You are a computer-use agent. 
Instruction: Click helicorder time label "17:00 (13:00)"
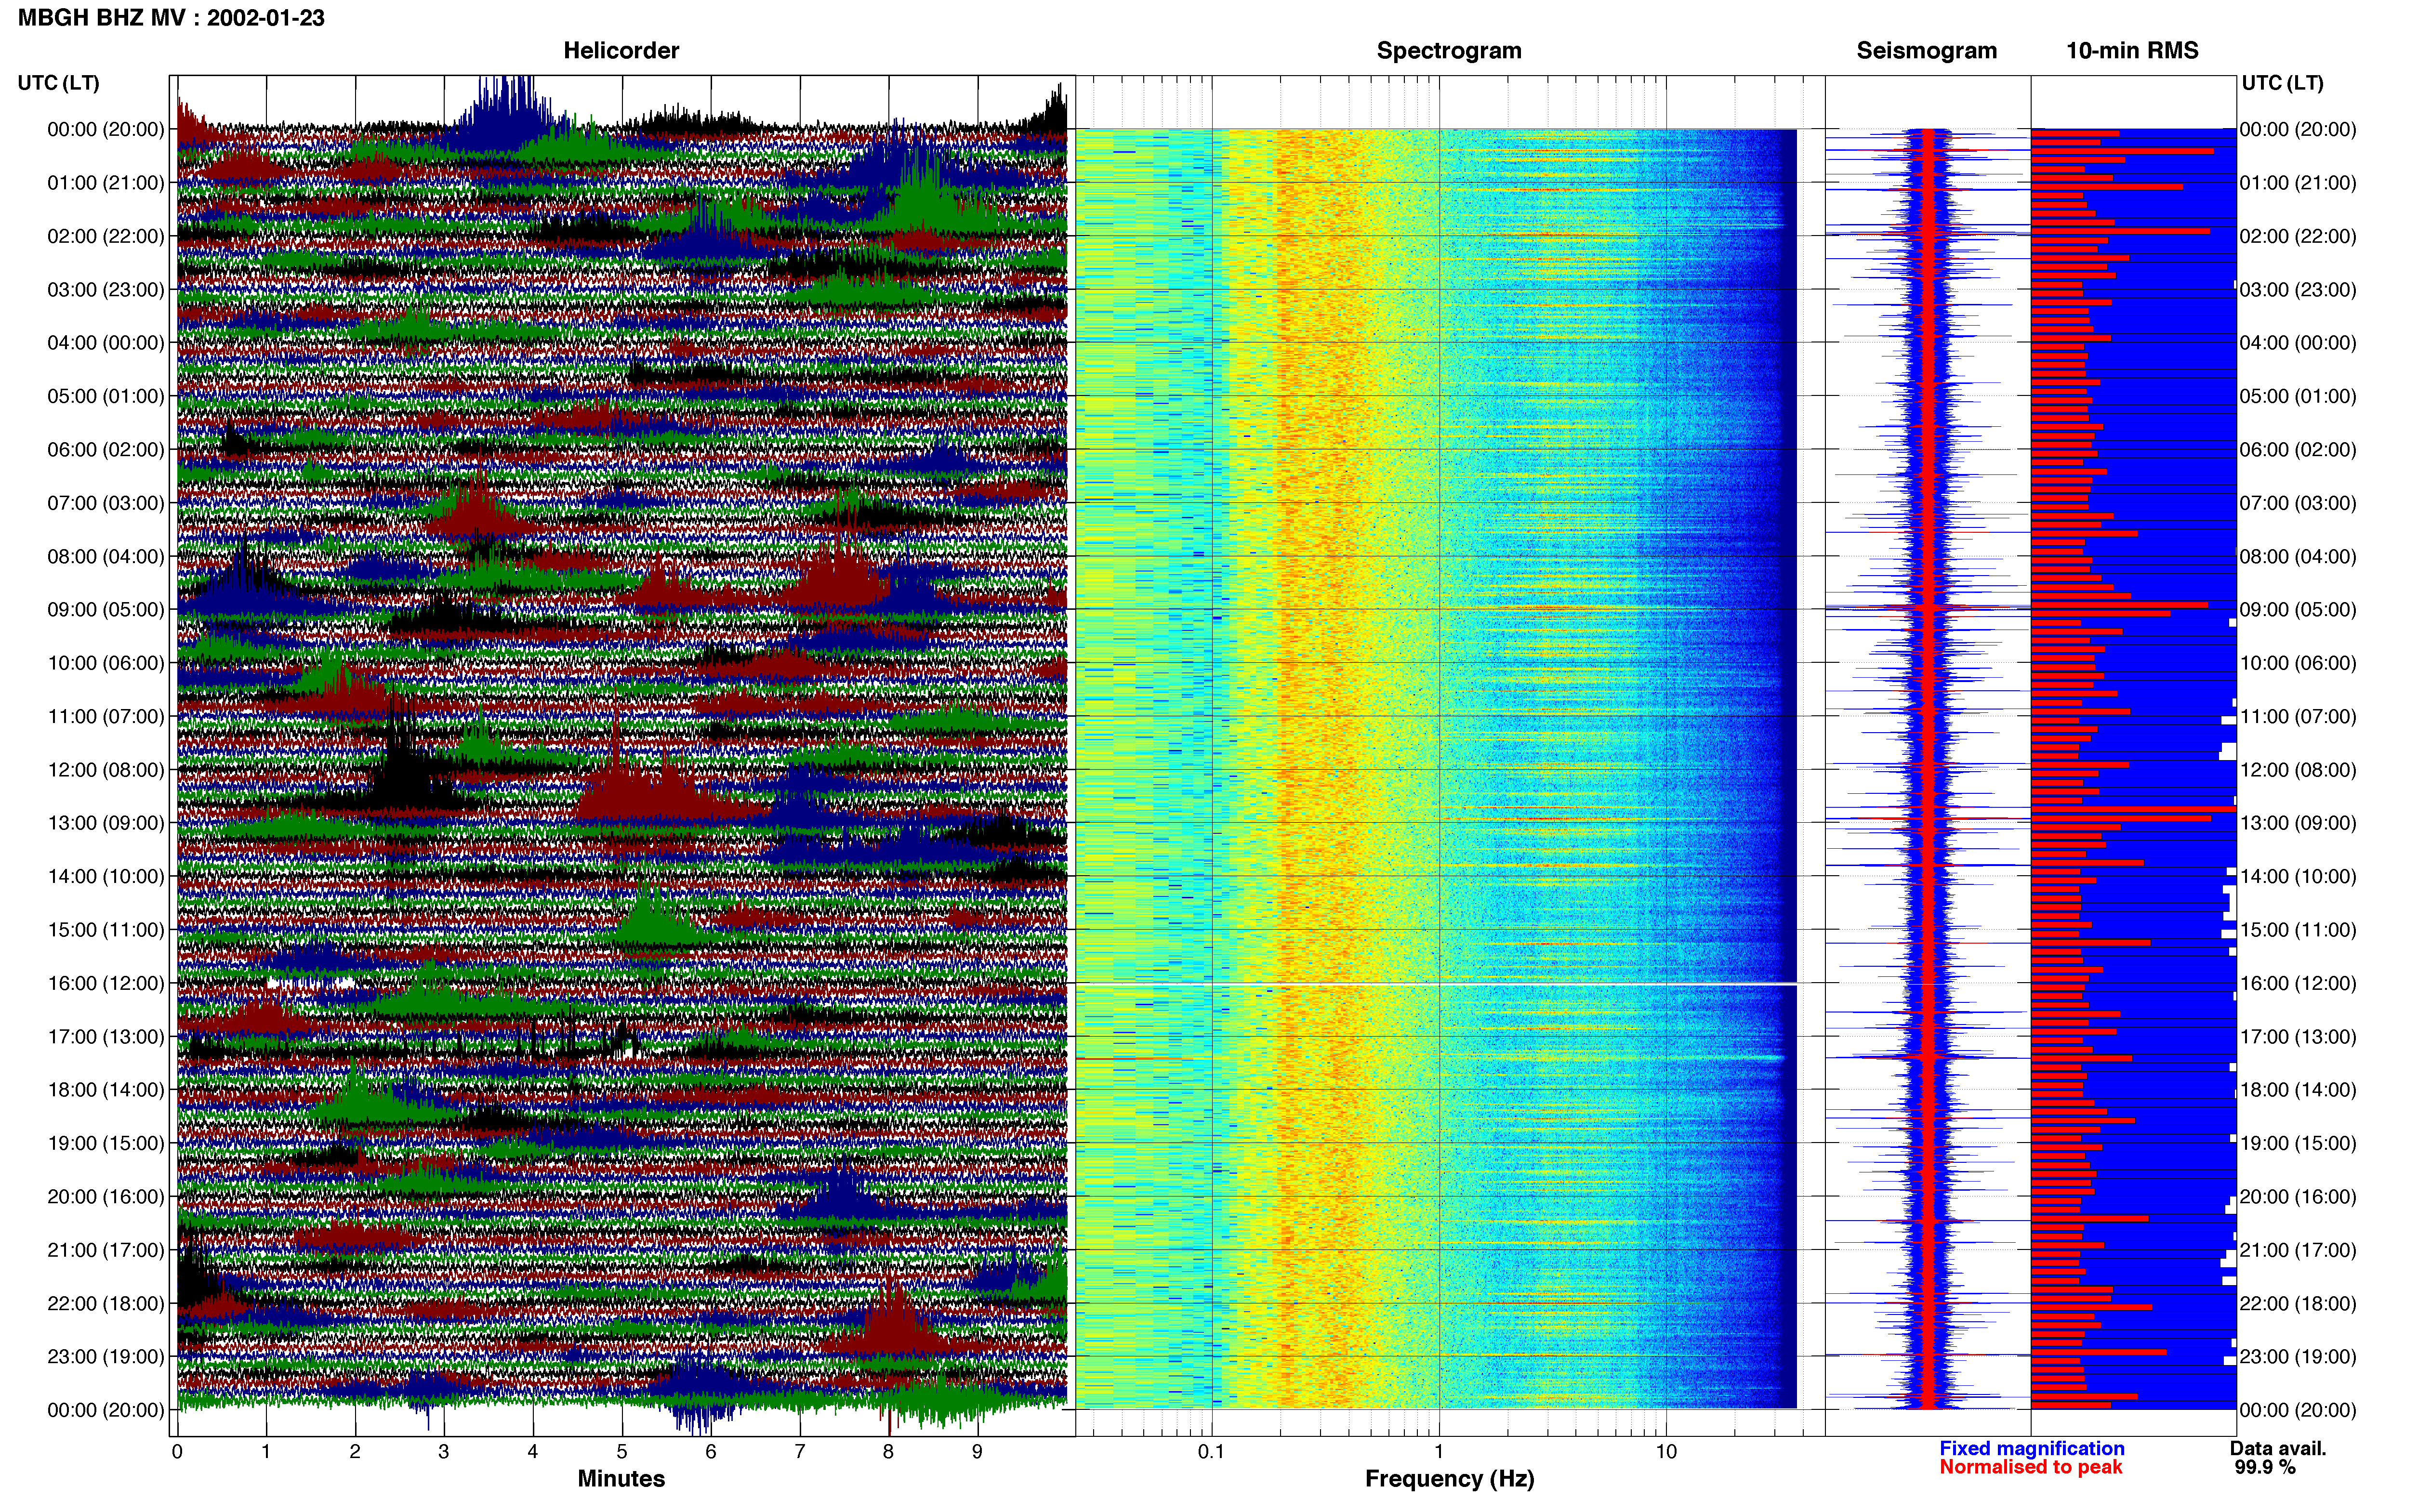pyautogui.click(x=105, y=1037)
